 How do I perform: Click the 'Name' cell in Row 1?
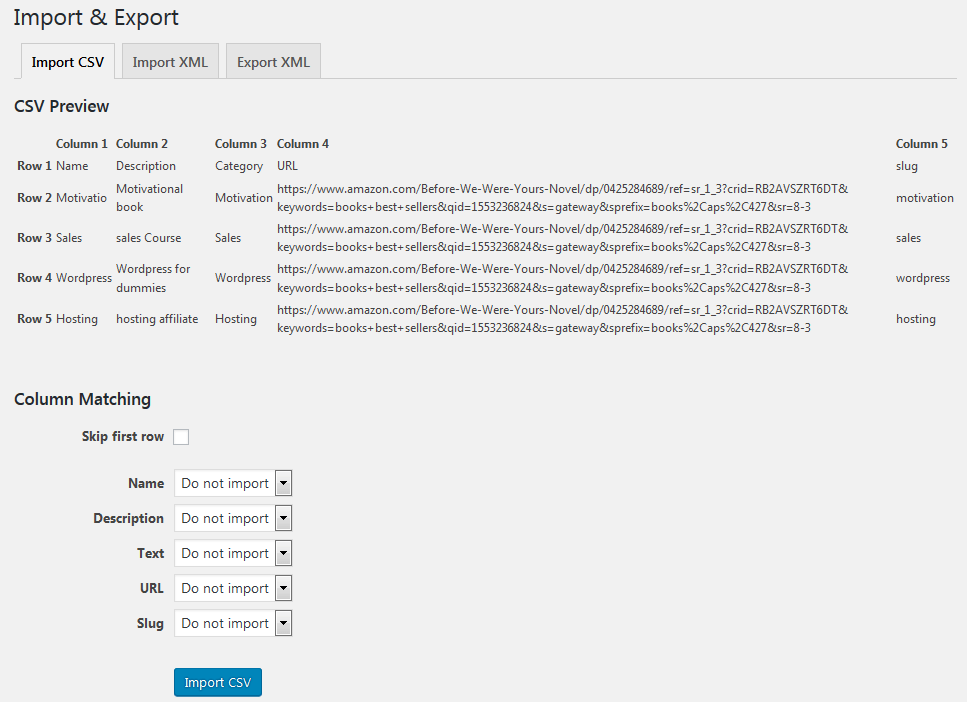click(x=72, y=166)
